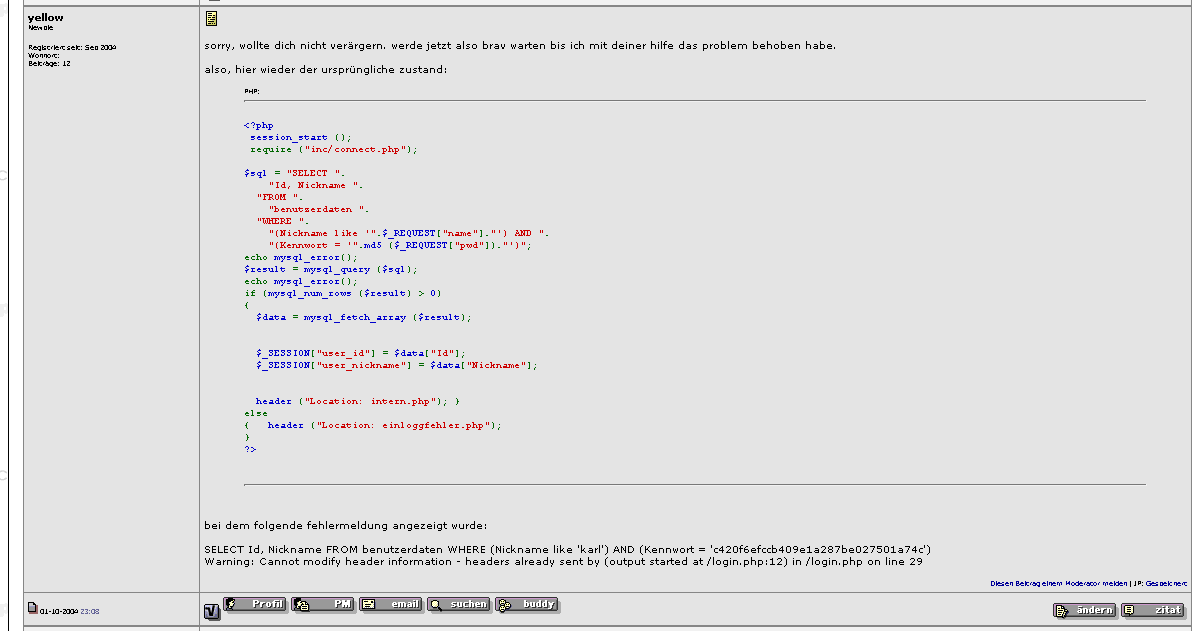Click the 'header ("Location: einloggfehler.php")' code line
This screenshot has width=1203, height=631.
pyautogui.click(x=384, y=425)
